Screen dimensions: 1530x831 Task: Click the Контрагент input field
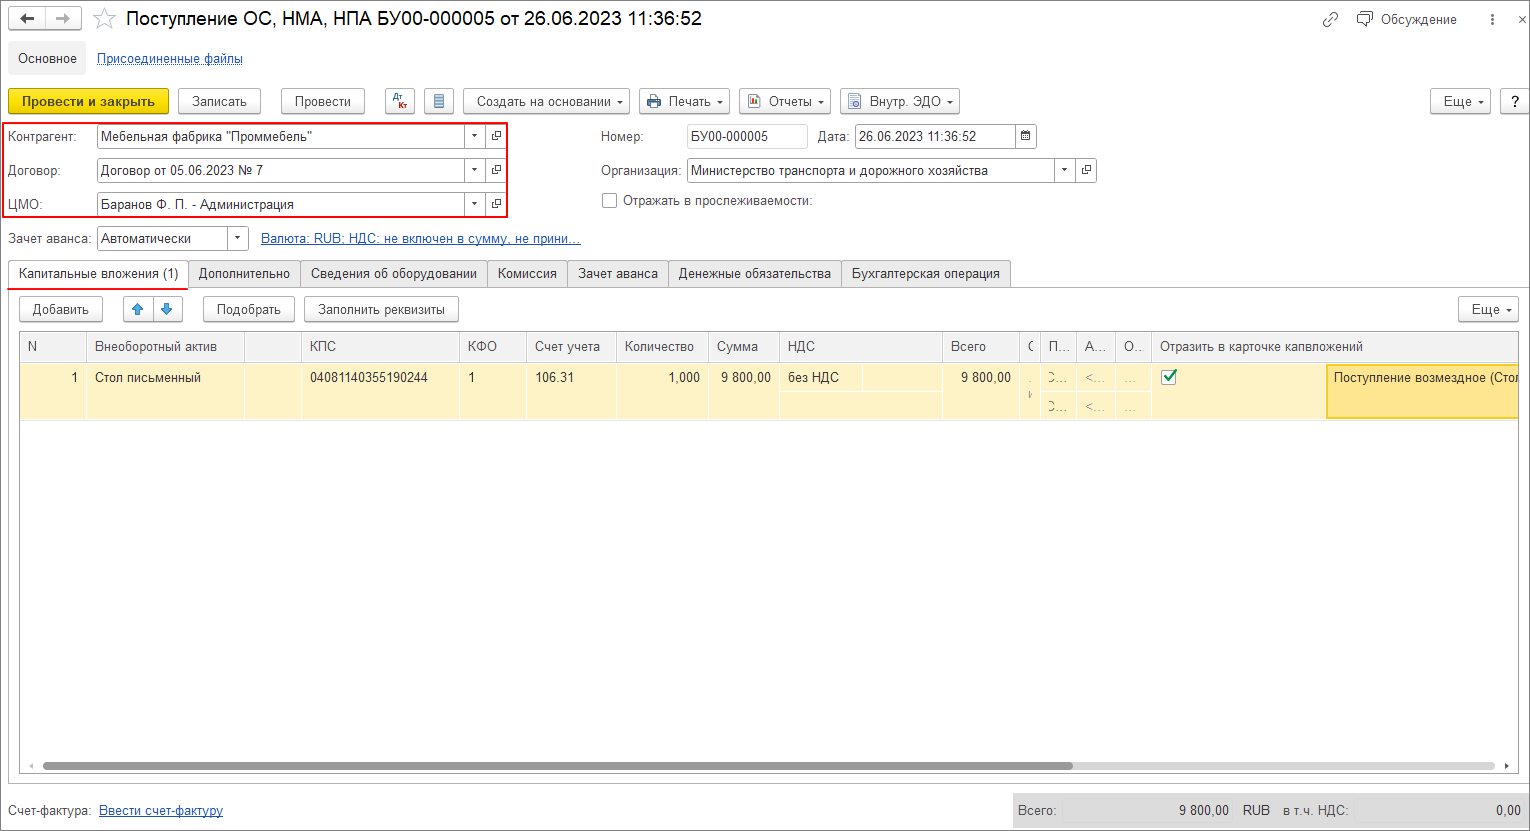click(281, 136)
